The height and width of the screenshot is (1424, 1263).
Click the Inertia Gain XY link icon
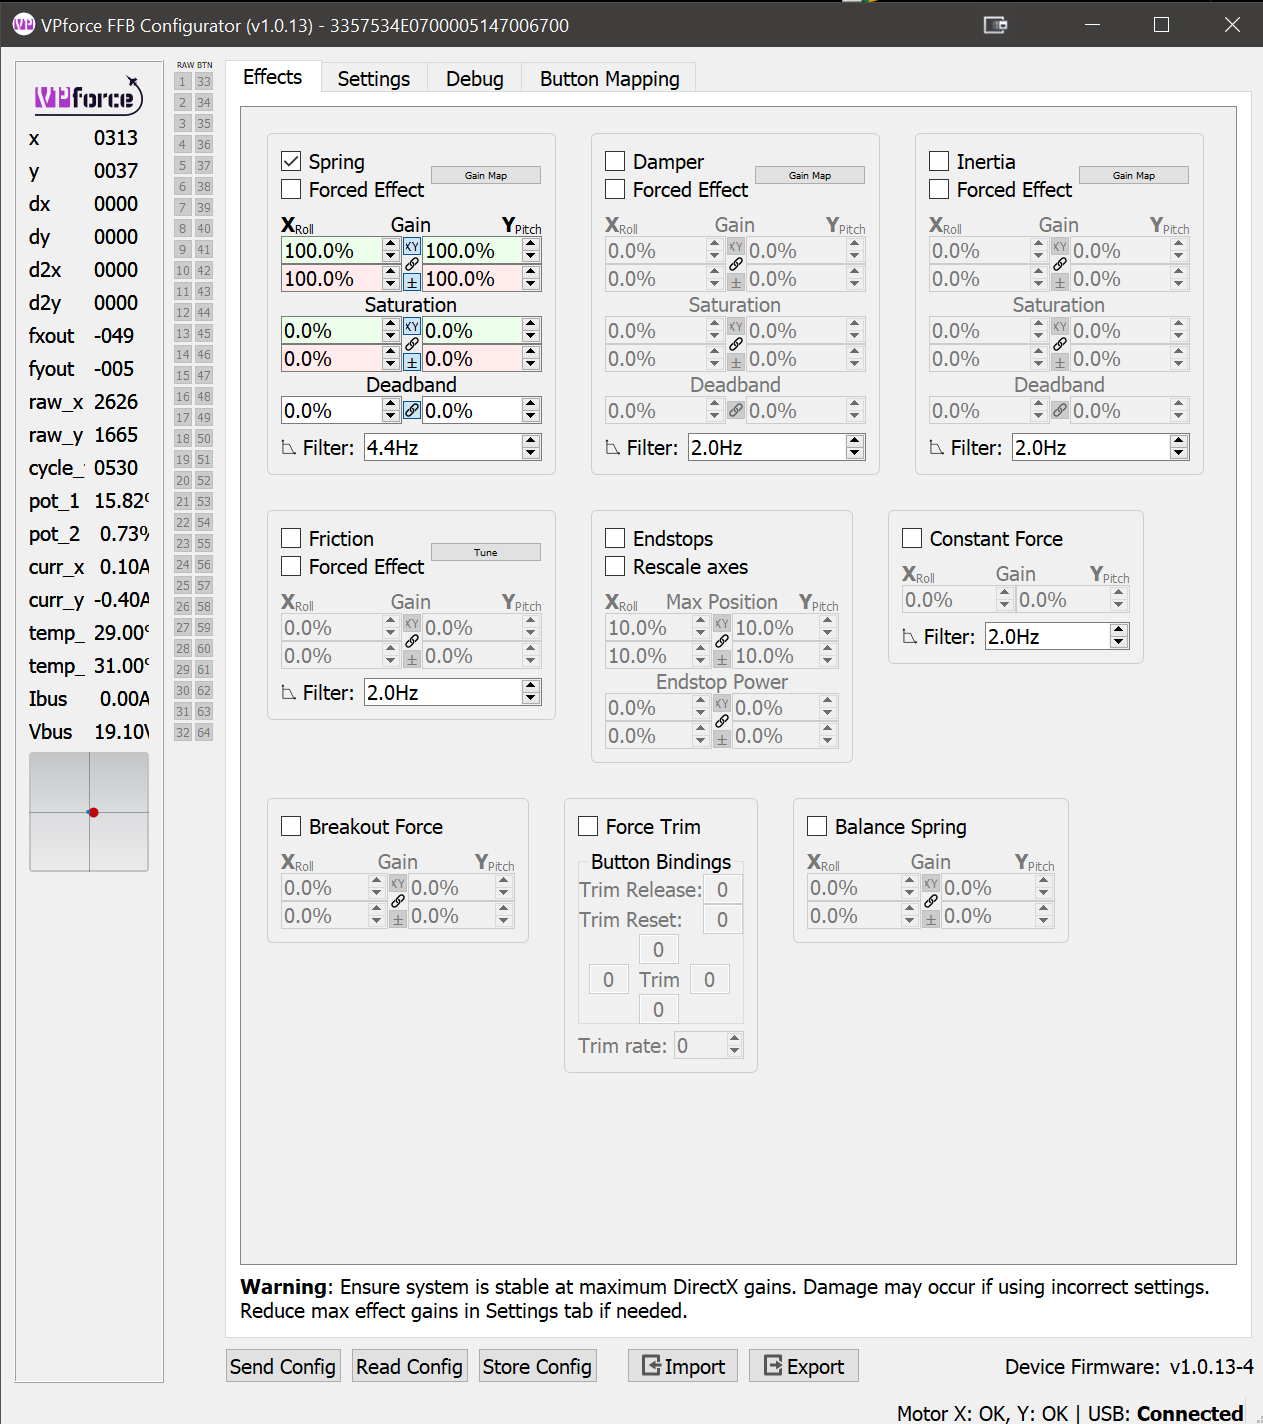click(1060, 246)
